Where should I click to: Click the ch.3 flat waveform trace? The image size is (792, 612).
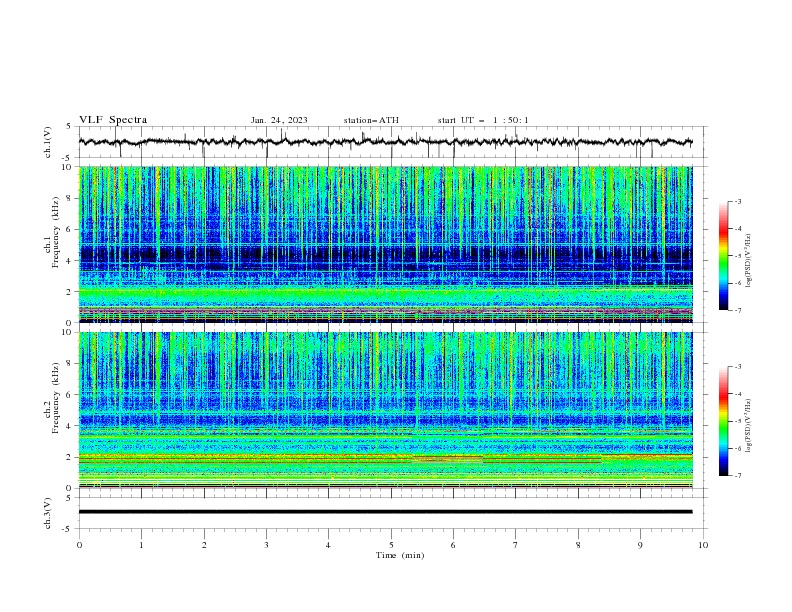(386, 512)
